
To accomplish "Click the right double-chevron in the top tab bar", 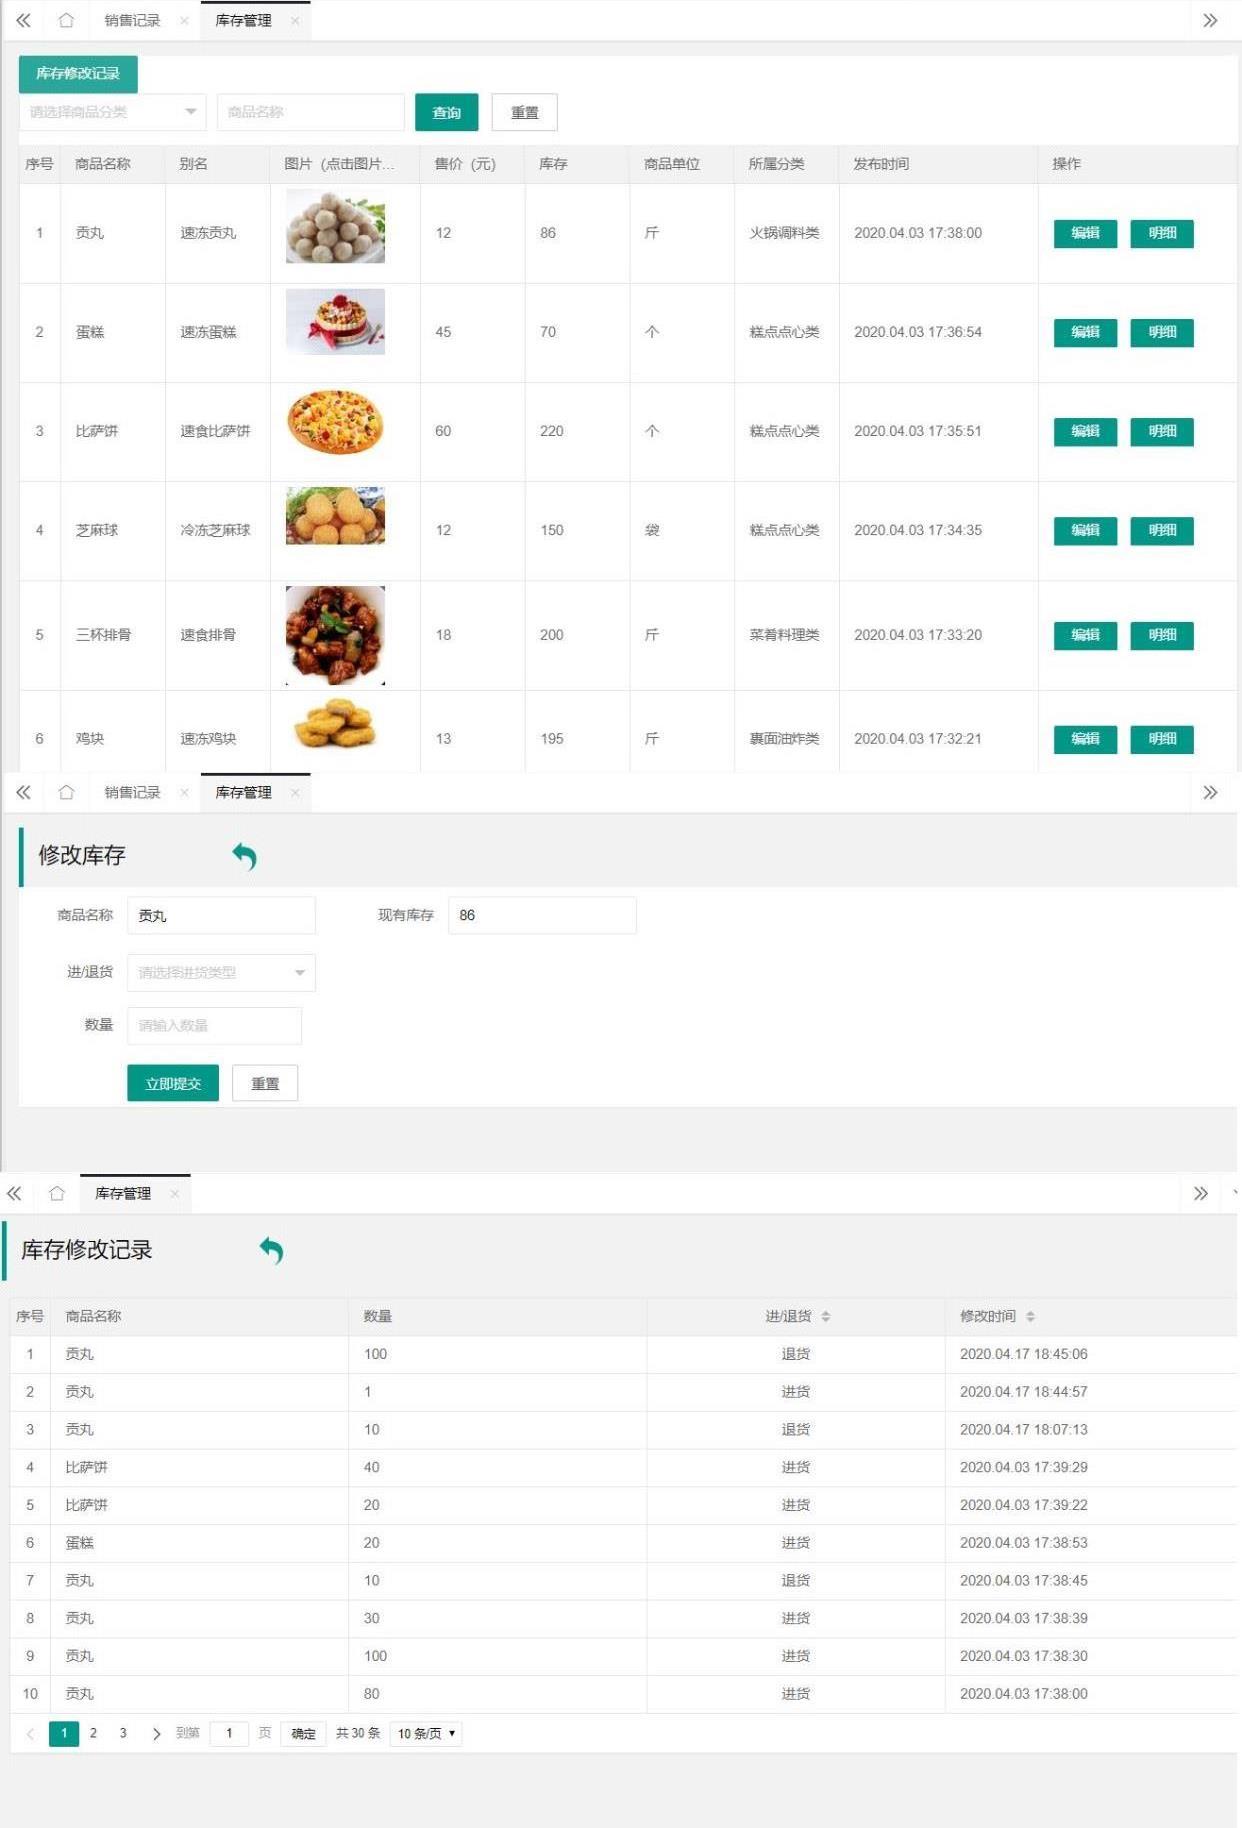I will pyautogui.click(x=1210, y=20).
